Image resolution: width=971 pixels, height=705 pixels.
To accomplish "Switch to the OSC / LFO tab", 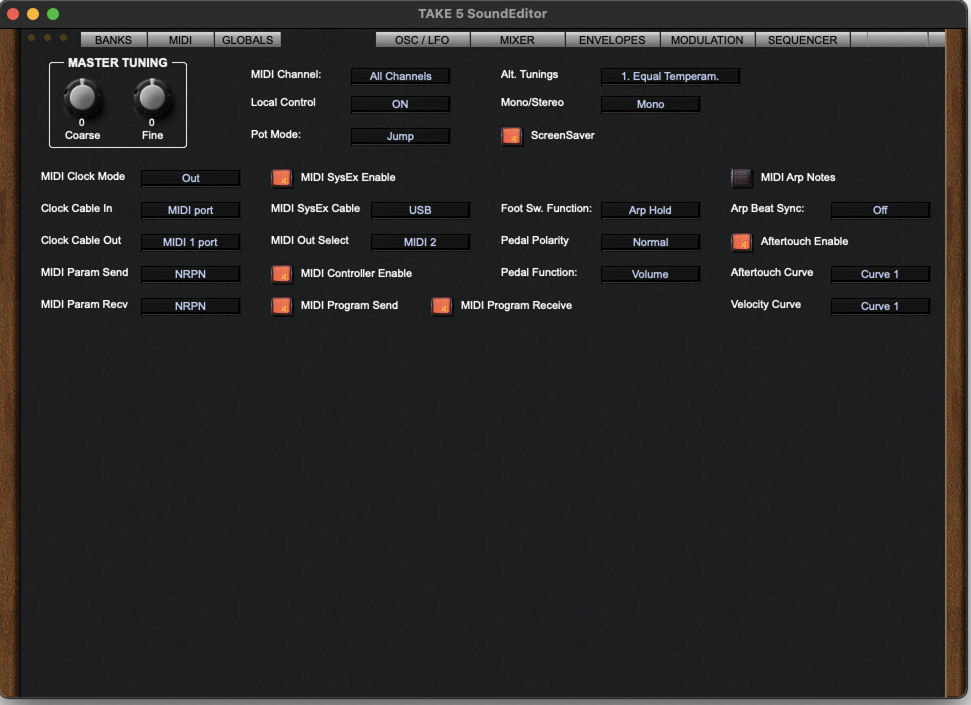I will [422, 40].
